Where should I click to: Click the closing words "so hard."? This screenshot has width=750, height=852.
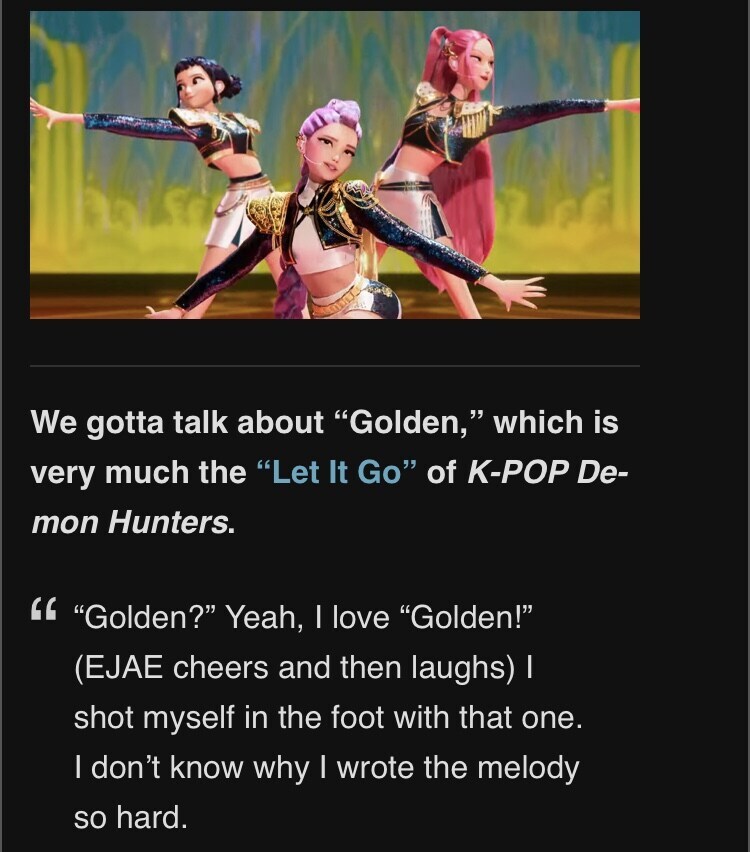tap(130, 817)
